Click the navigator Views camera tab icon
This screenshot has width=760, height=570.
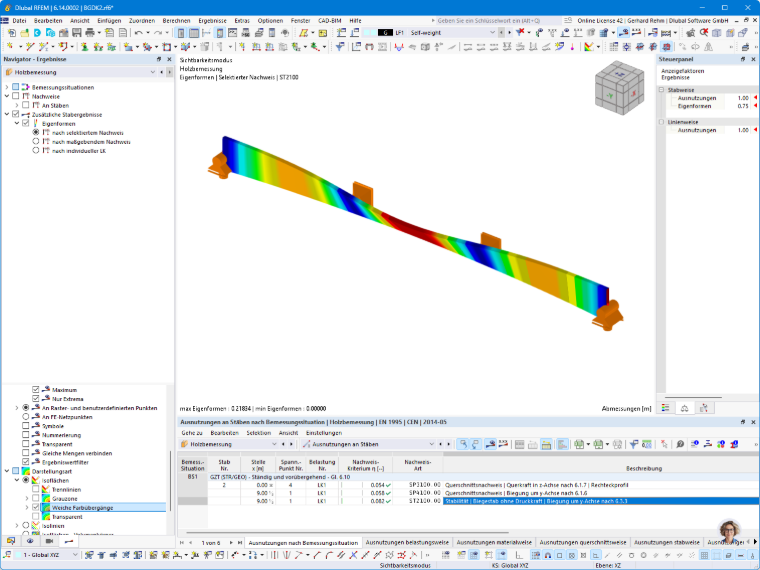(x=49, y=541)
